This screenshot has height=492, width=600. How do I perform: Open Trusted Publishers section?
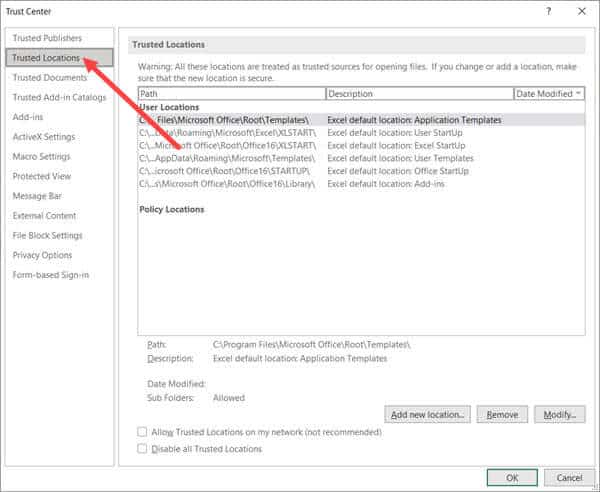tap(47, 38)
